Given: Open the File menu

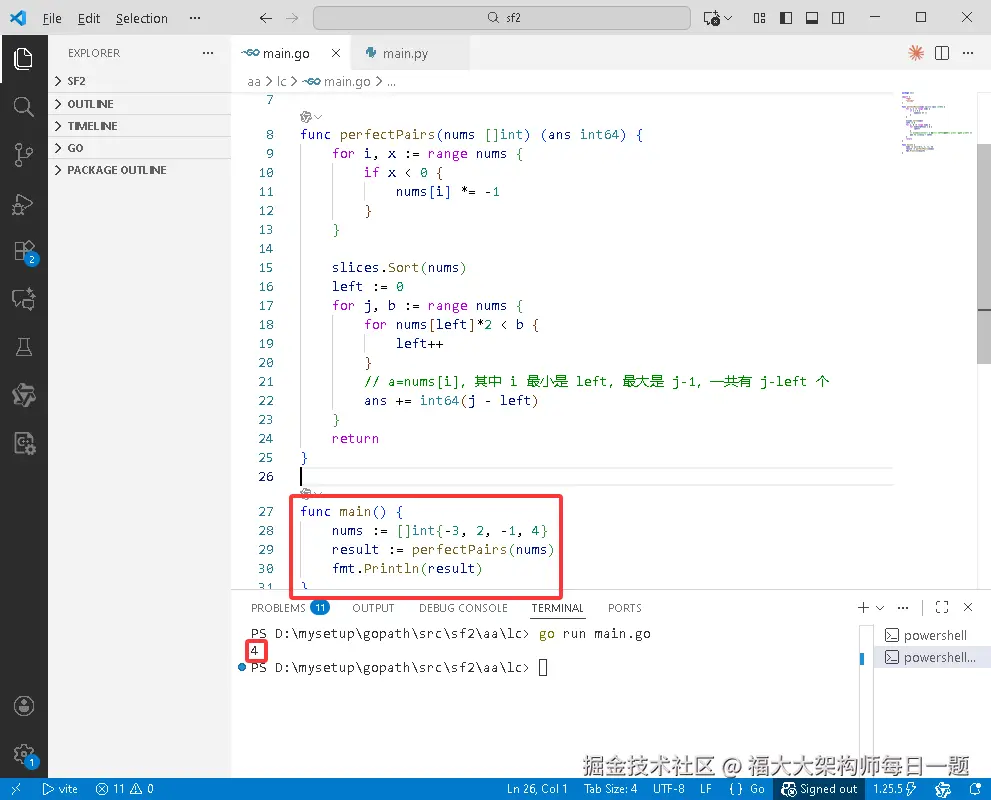Looking at the screenshot, I should click(52, 18).
